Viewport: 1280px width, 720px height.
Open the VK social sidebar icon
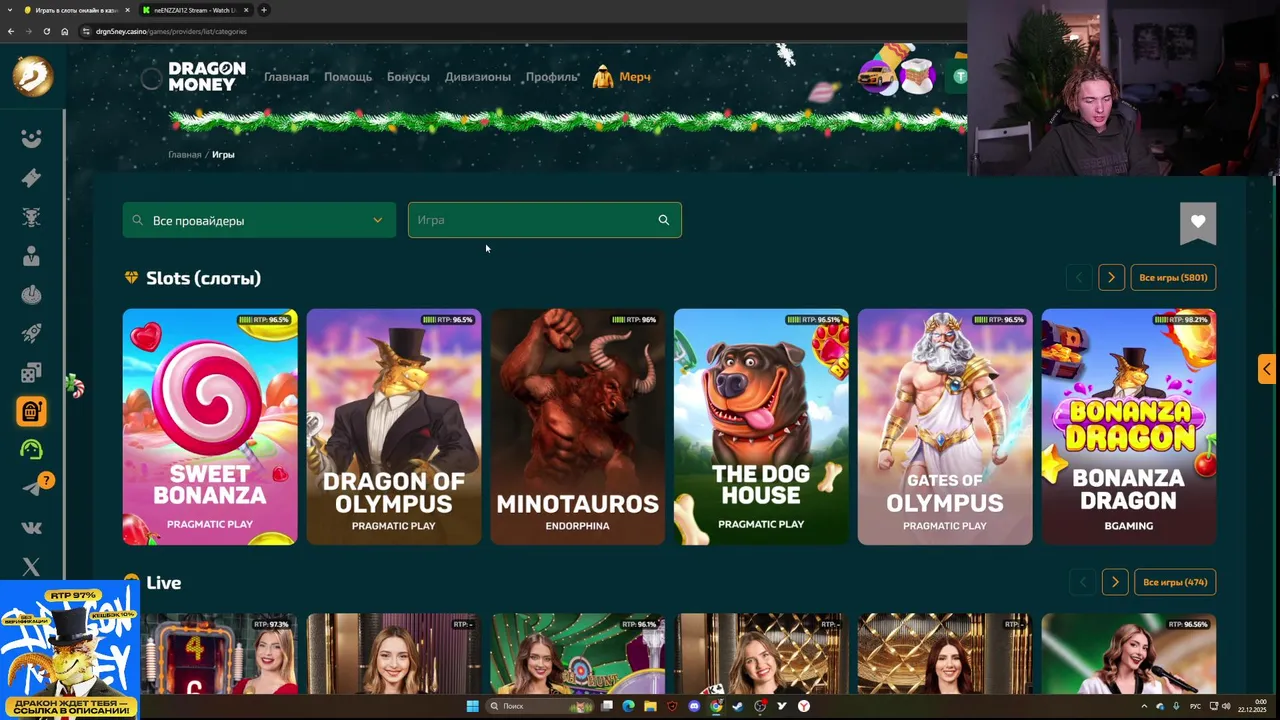(31, 527)
